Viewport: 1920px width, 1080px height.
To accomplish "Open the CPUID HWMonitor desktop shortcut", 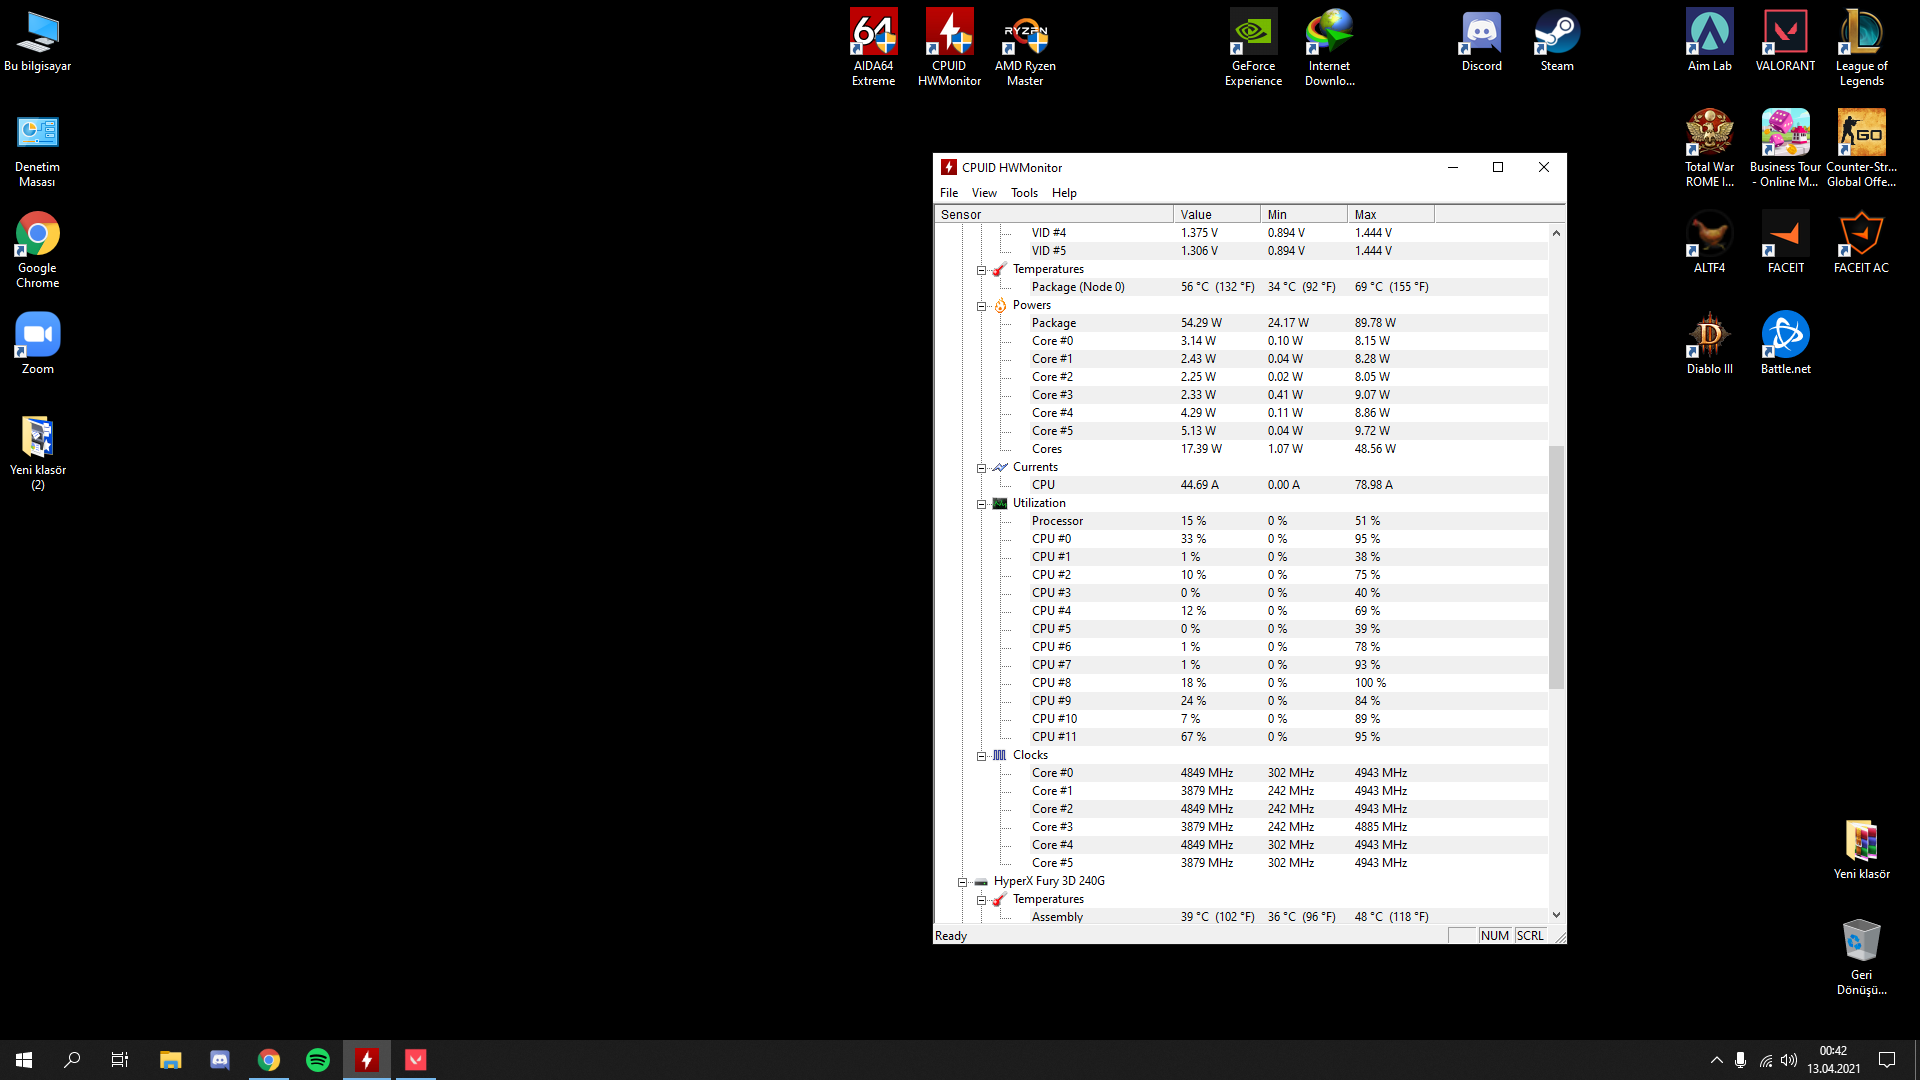I will click(x=949, y=48).
